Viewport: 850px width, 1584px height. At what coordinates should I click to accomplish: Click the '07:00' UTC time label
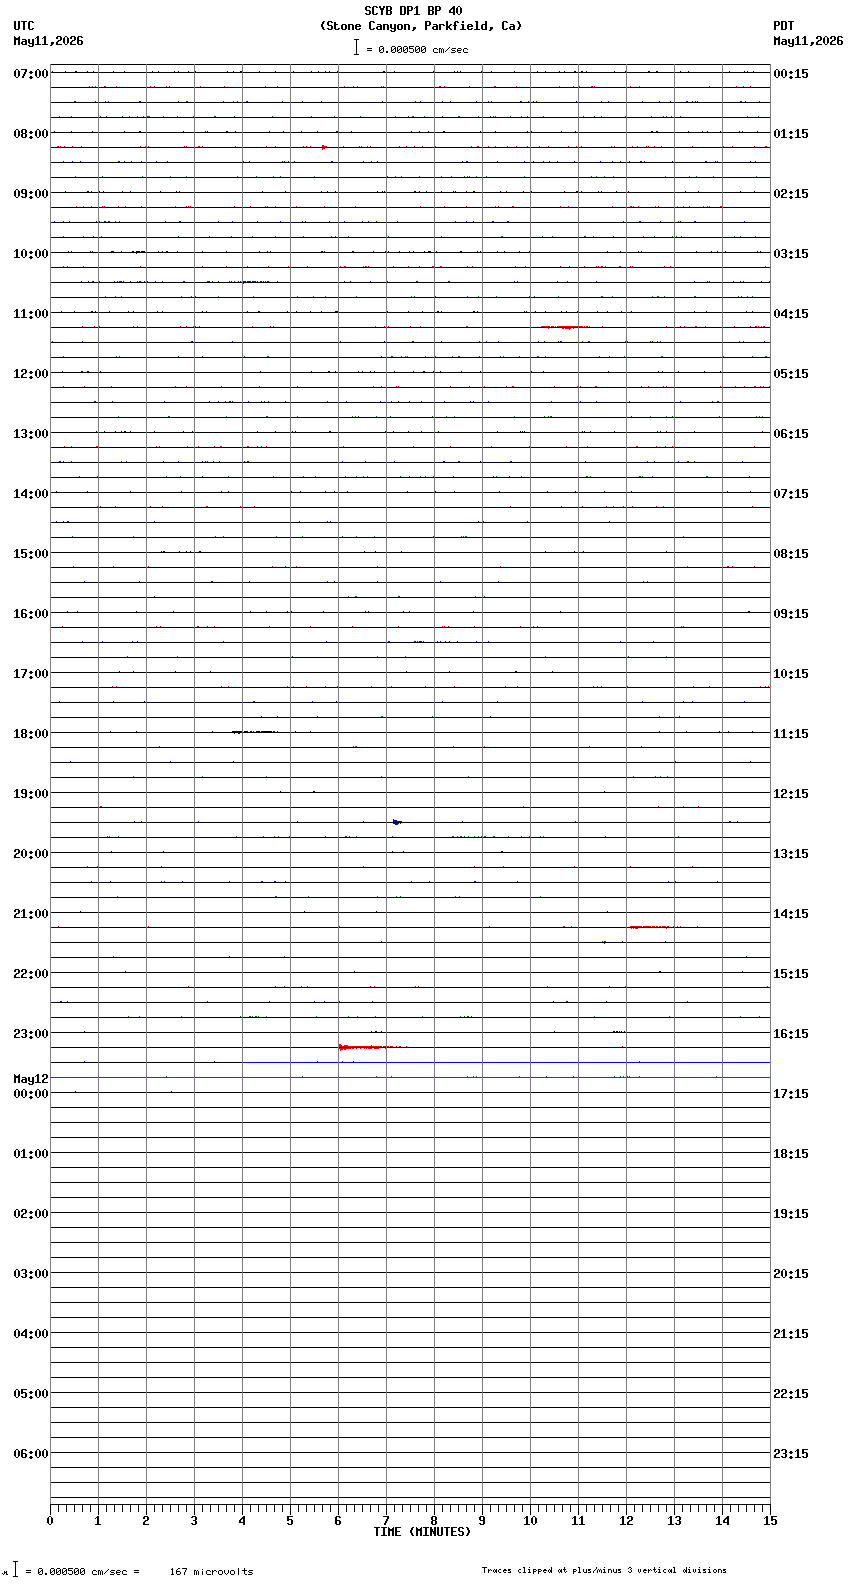coord(31,74)
